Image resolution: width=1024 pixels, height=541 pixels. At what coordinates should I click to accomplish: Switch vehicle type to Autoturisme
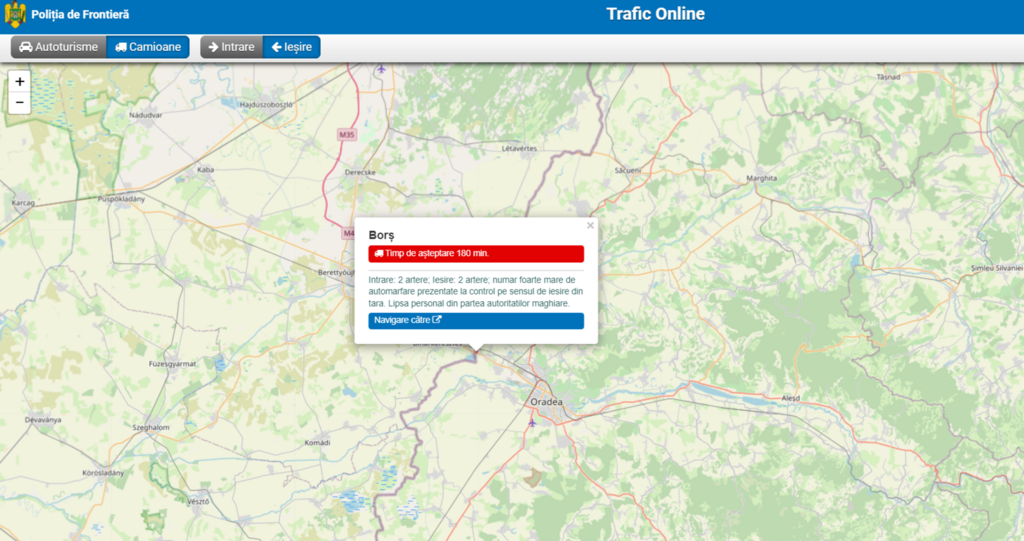pyautogui.click(x=59, y=47)
